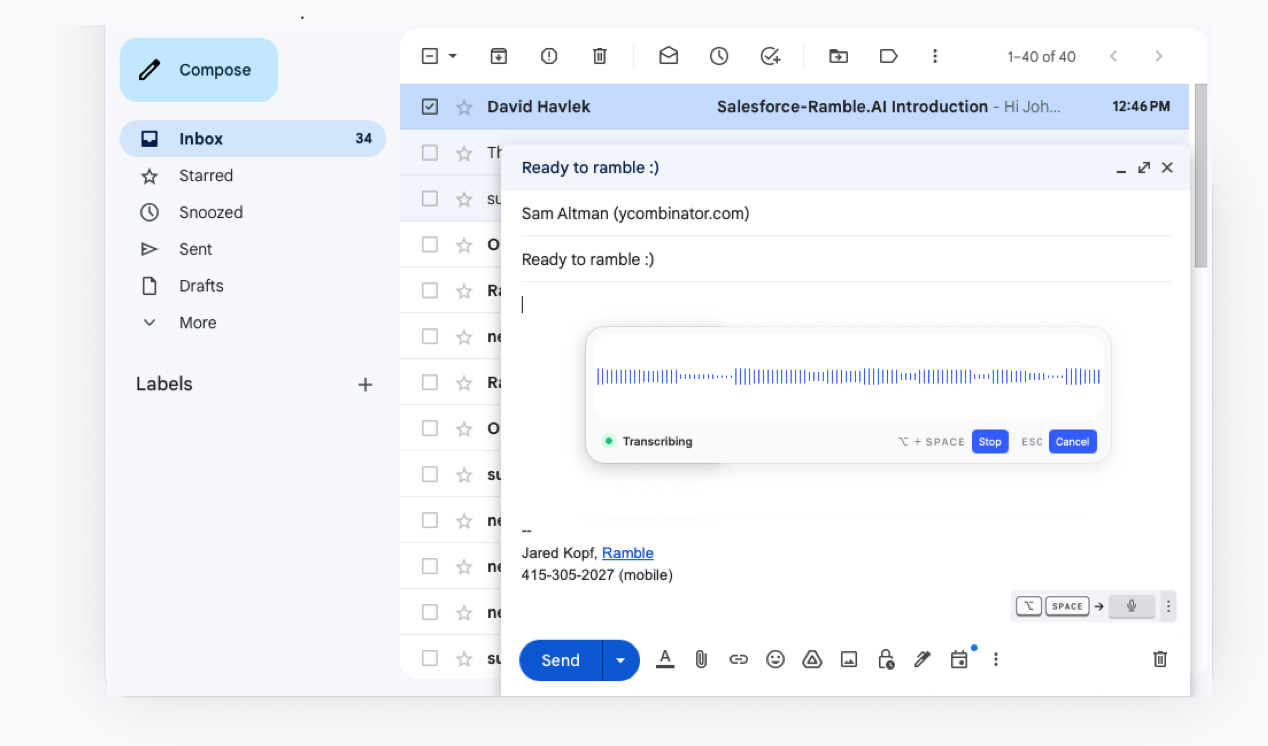Screen dimensions: 1268x746
Task: Star the David Havlek email
Action: 464,107
